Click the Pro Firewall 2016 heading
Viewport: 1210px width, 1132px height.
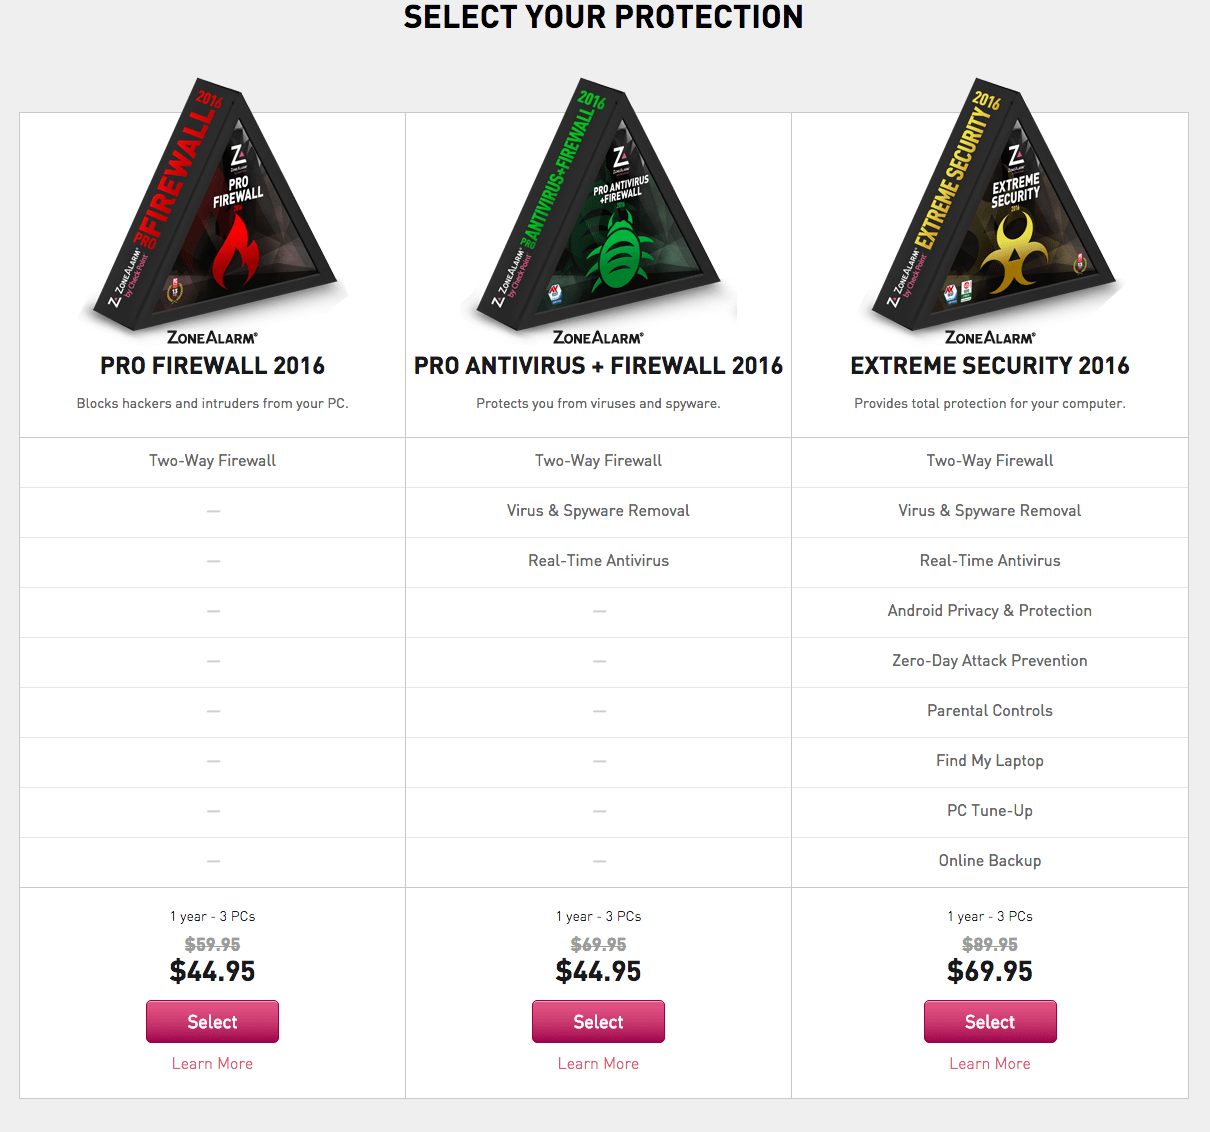tap(212, 366)
